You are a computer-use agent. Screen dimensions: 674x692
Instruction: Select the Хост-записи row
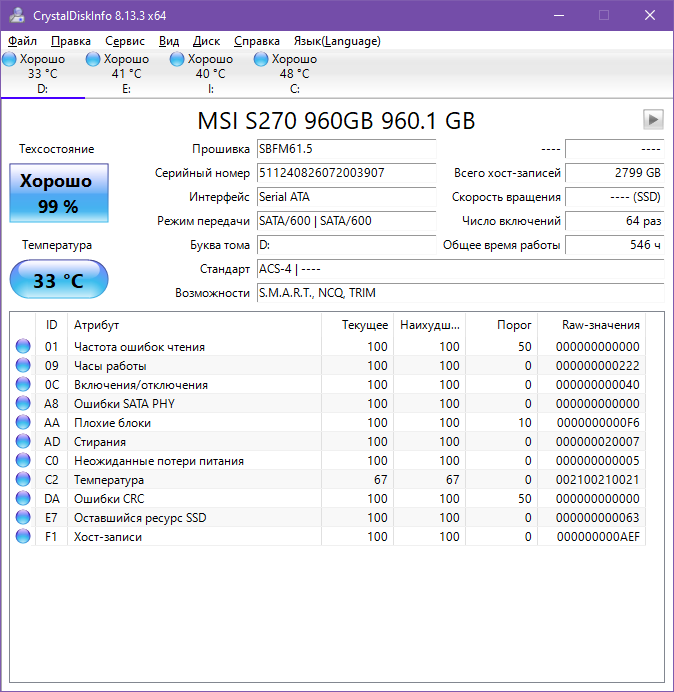(x=328, y=536)
